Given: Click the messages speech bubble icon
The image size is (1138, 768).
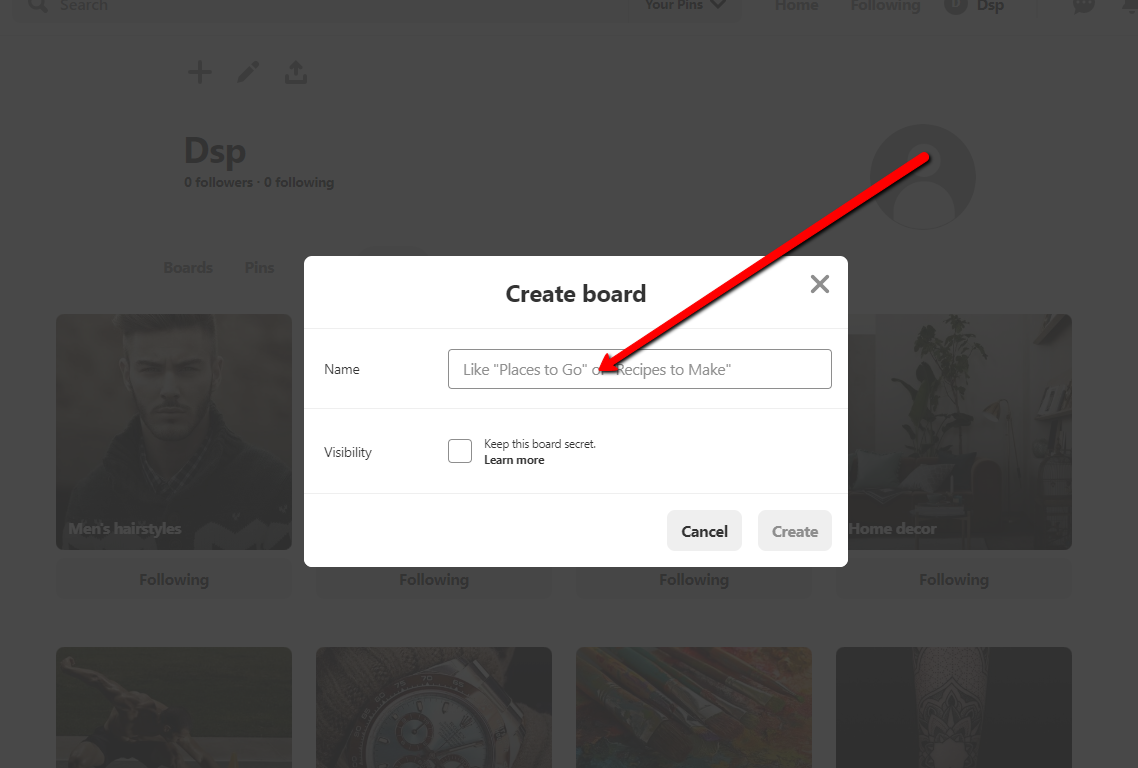Looking at the screenshot, I should [x=1083, y=6].
